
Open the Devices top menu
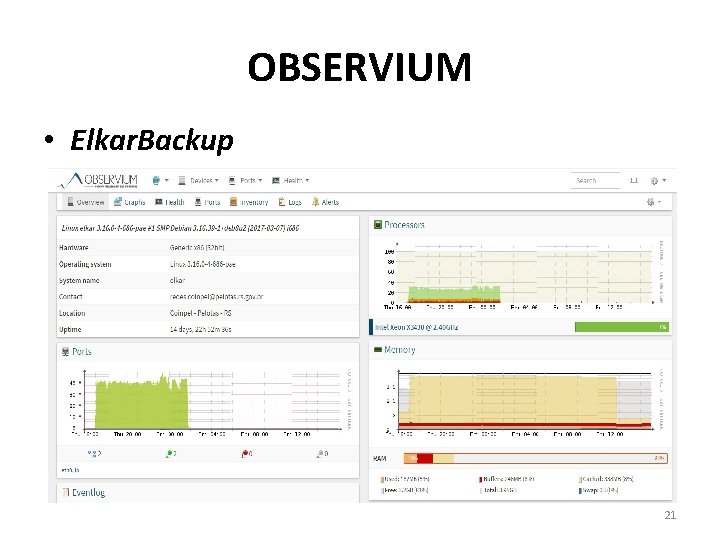198,180
